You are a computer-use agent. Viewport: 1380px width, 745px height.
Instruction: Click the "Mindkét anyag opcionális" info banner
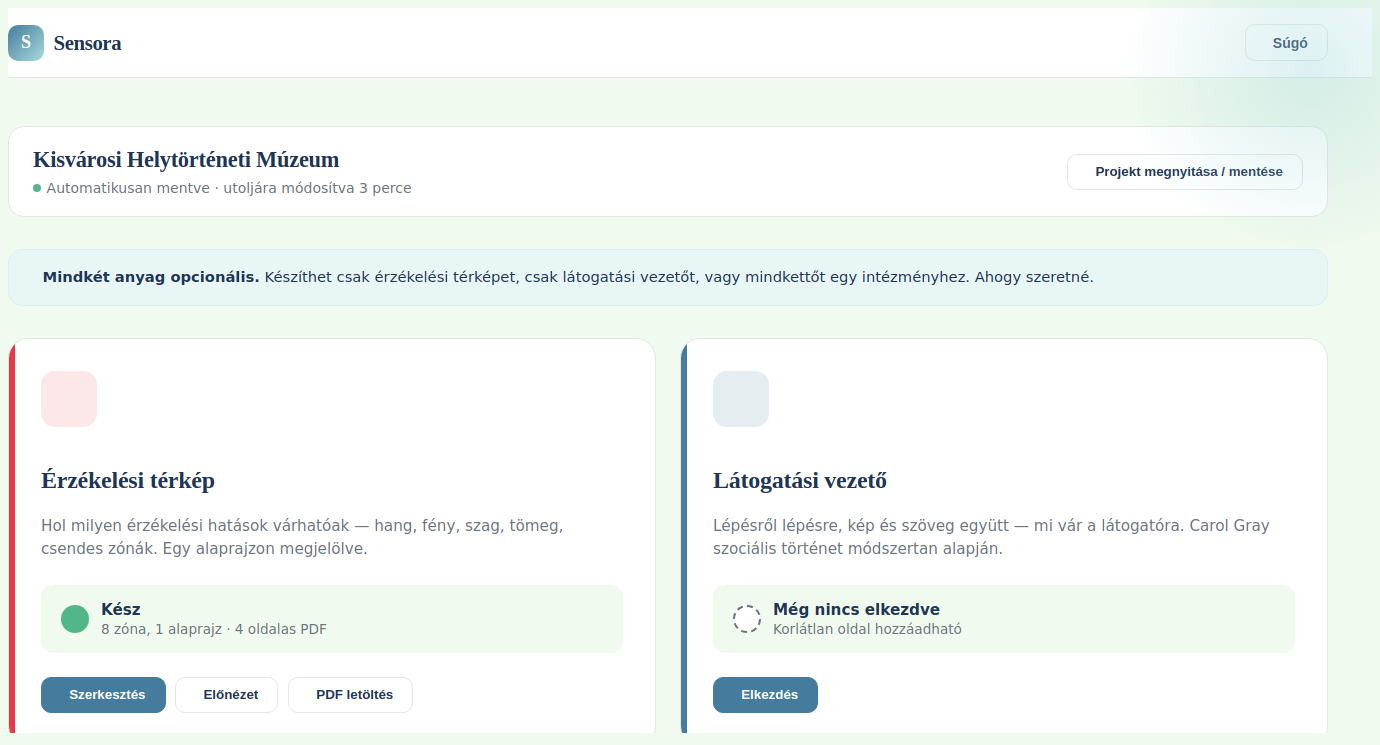click(668, 277)
